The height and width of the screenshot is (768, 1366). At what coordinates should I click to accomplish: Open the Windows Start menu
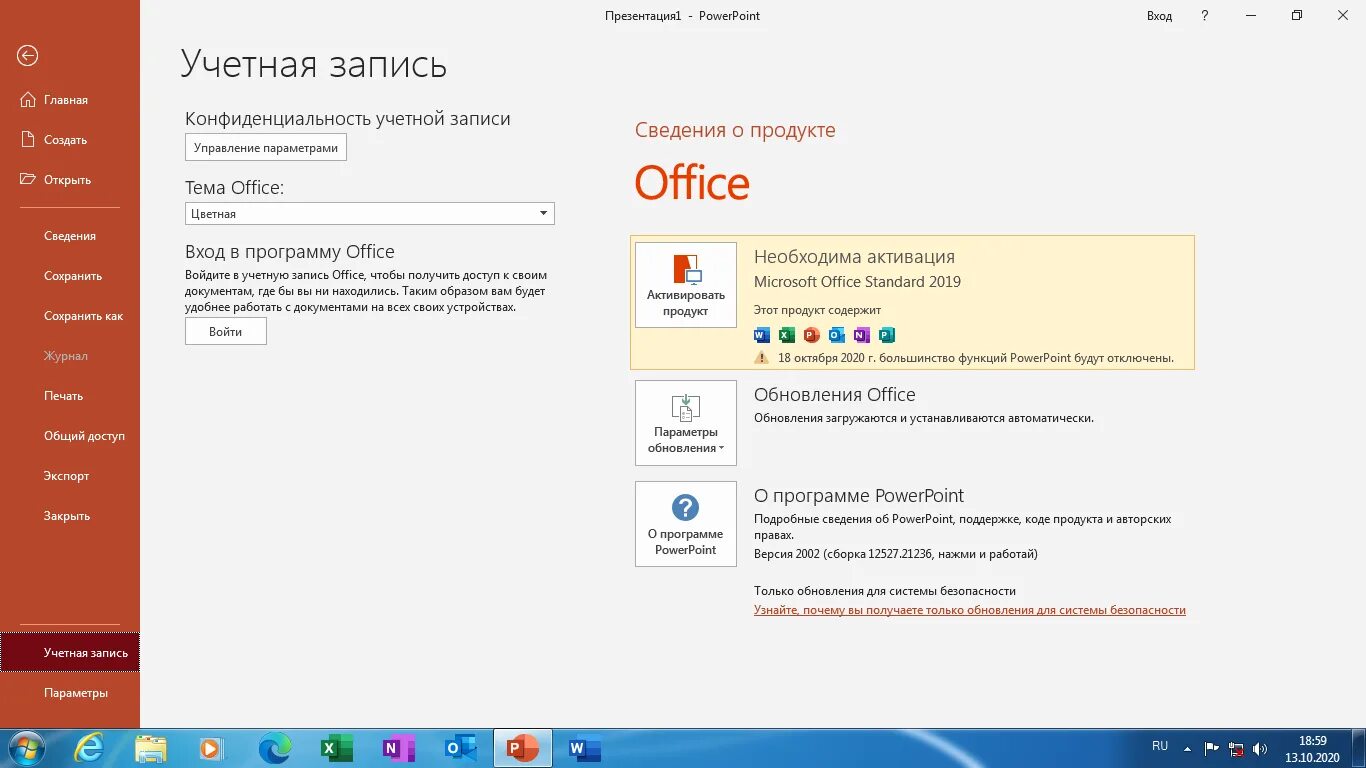tap(26, 748)
